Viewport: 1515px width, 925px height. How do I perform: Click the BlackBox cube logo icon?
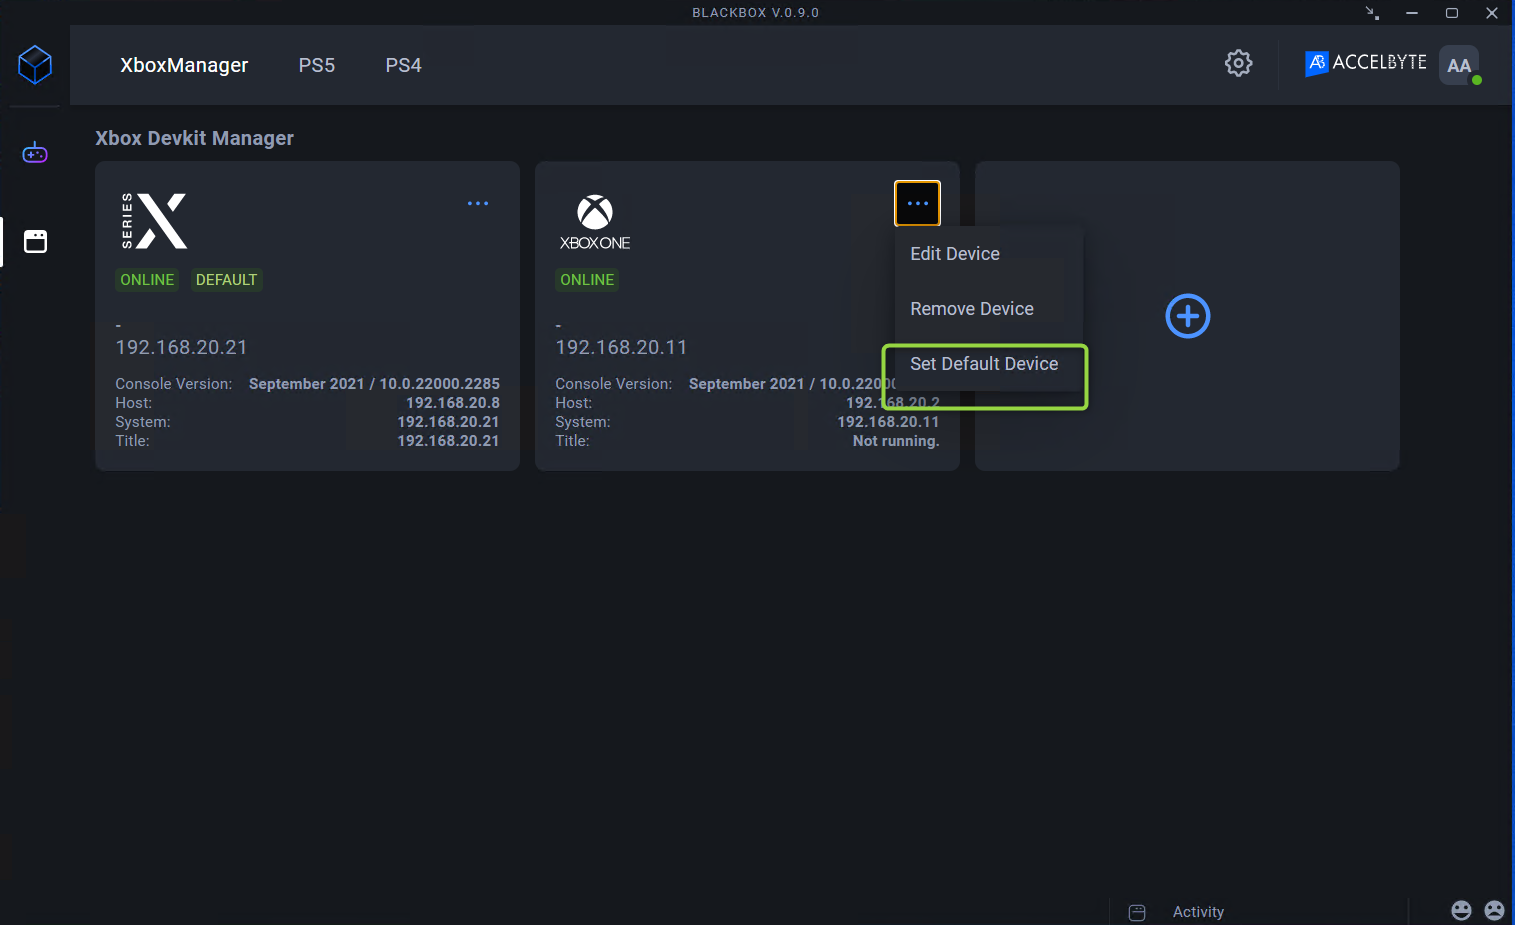point(35,65)
